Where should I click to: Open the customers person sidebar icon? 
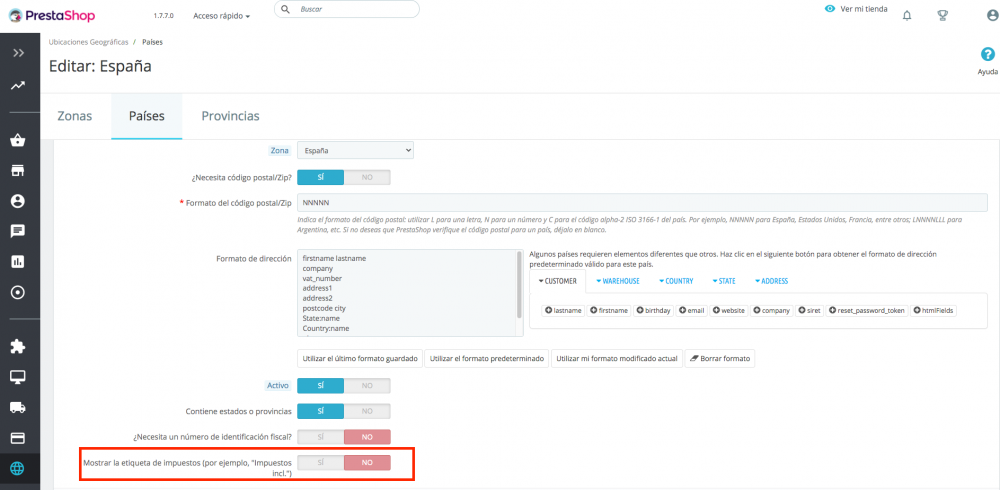coord(18,201)
